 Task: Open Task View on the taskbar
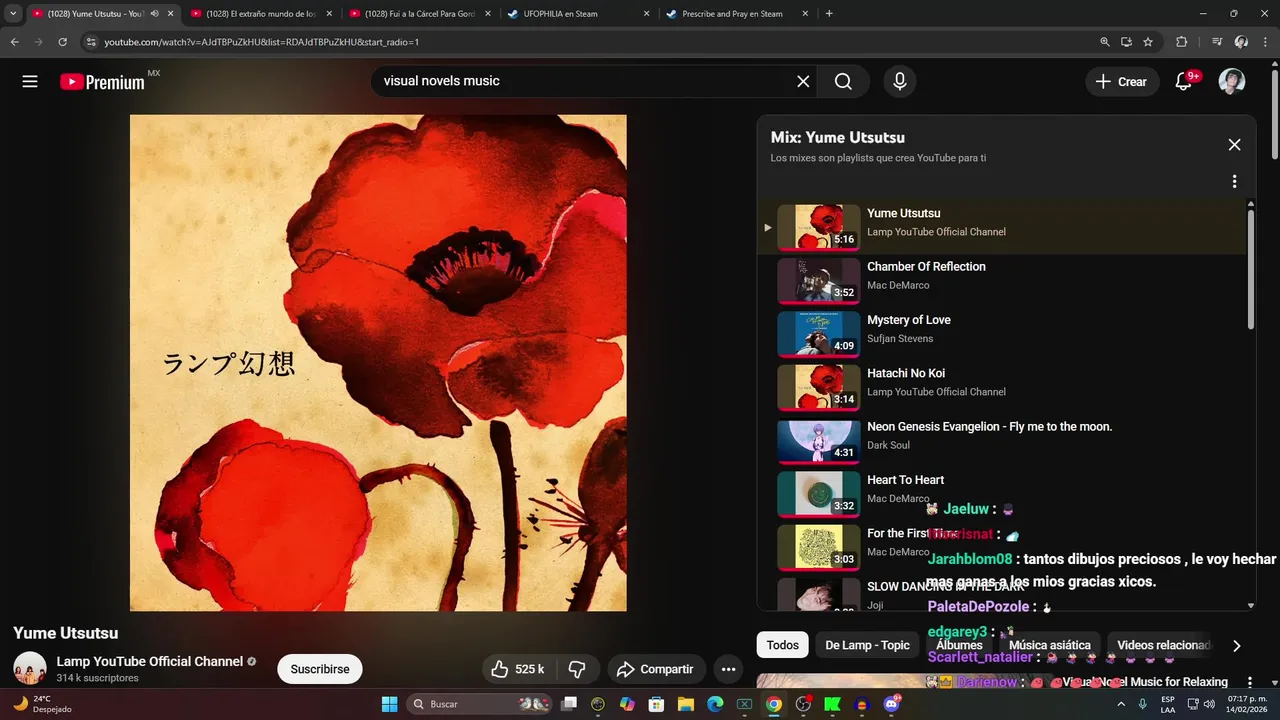pyautogui.click(x=569, y=704)
